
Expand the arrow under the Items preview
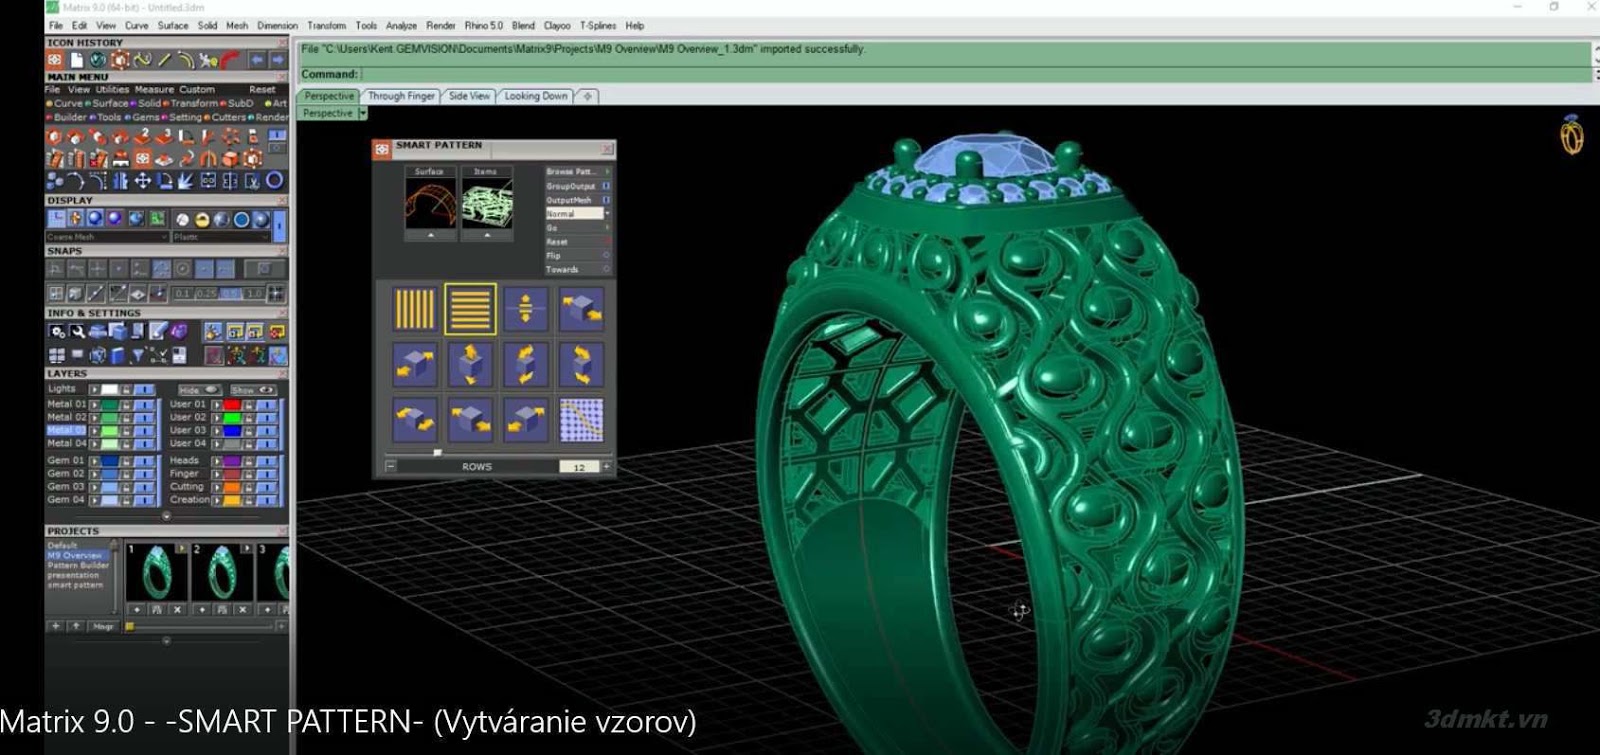[487, 235]
